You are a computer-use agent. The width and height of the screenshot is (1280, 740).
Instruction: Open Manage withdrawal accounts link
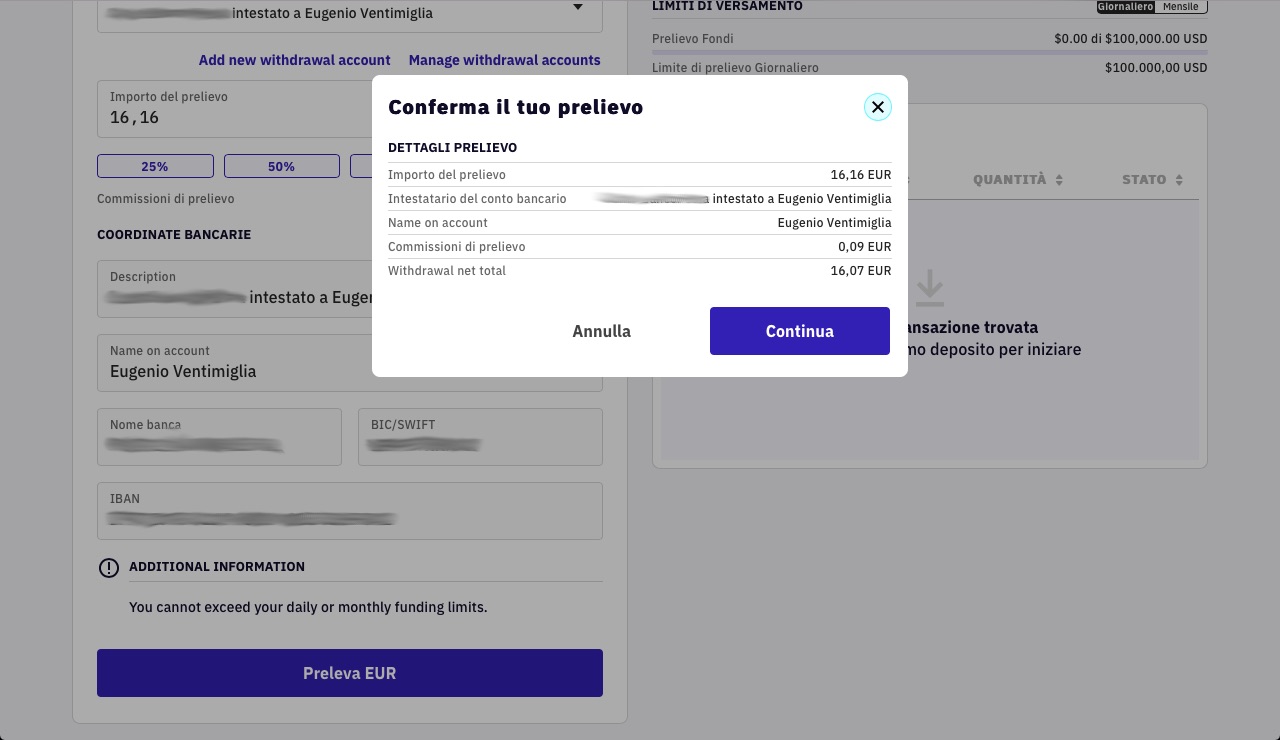[x=505, y=60]
